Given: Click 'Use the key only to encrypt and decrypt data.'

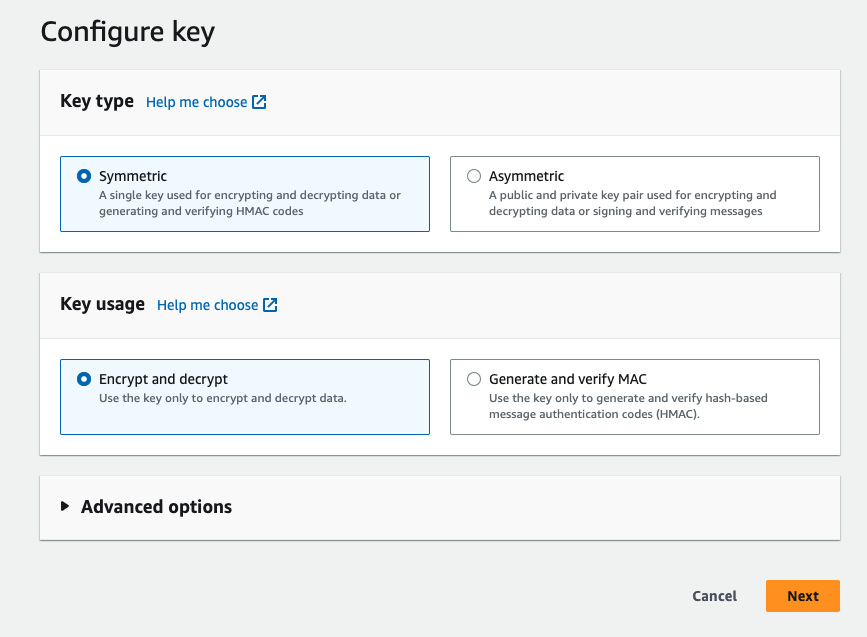Looking at the screenshot, I should [223, 398].
